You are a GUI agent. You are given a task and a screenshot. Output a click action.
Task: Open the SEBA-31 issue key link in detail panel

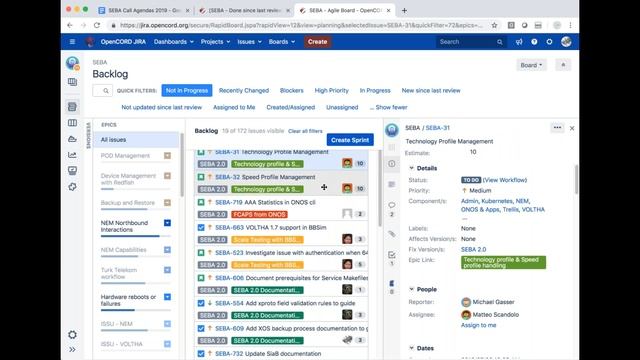coord(438,128)
